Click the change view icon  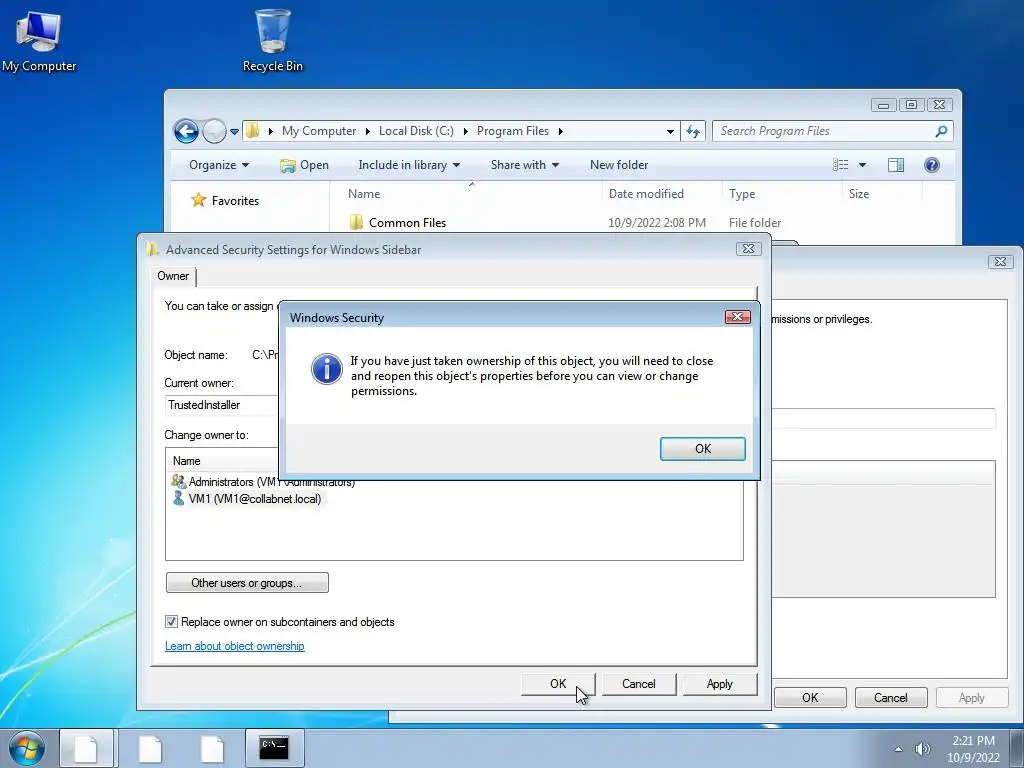click(840, 165)
